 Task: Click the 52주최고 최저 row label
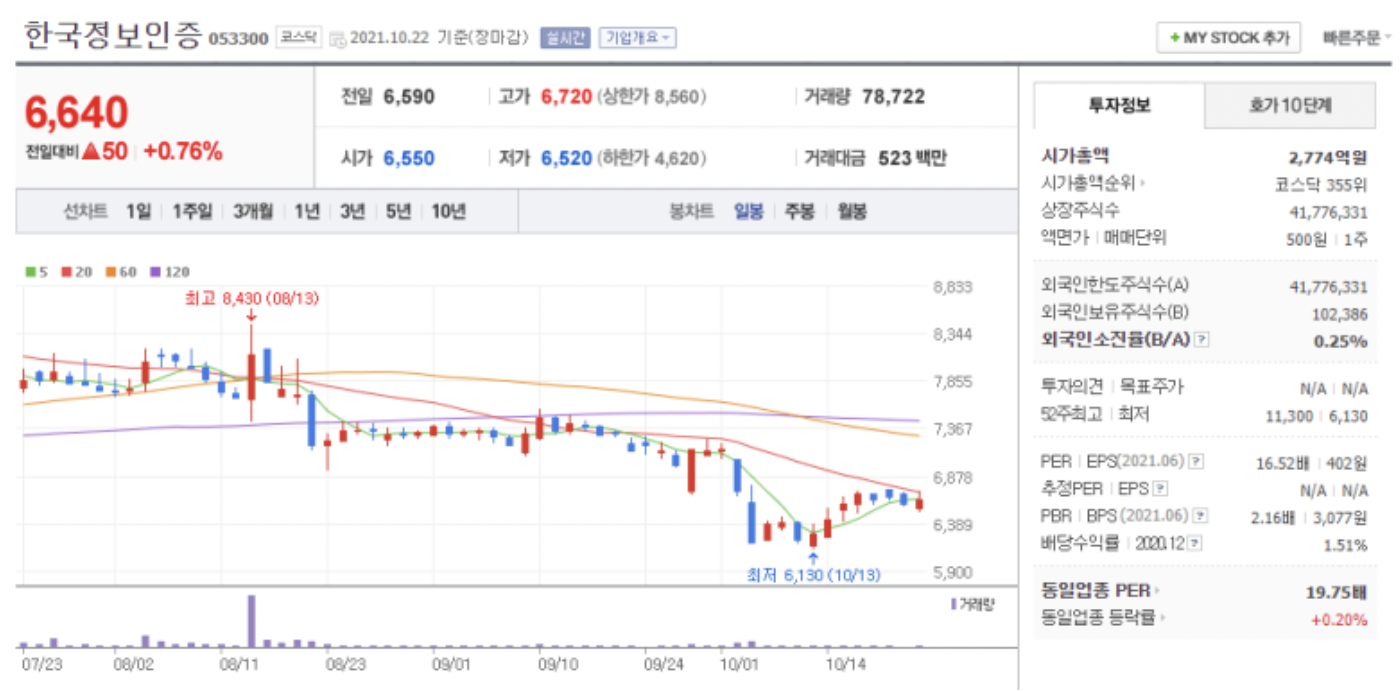(1094, 412)
